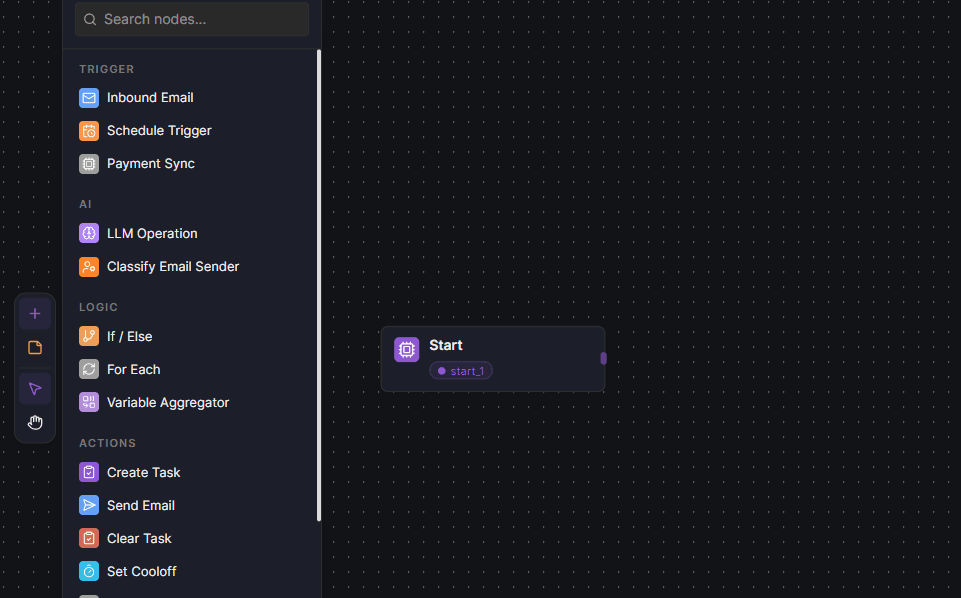Screen dimensions: 961x598
Task: Click the plus add-node button
Action: (35, 314)
